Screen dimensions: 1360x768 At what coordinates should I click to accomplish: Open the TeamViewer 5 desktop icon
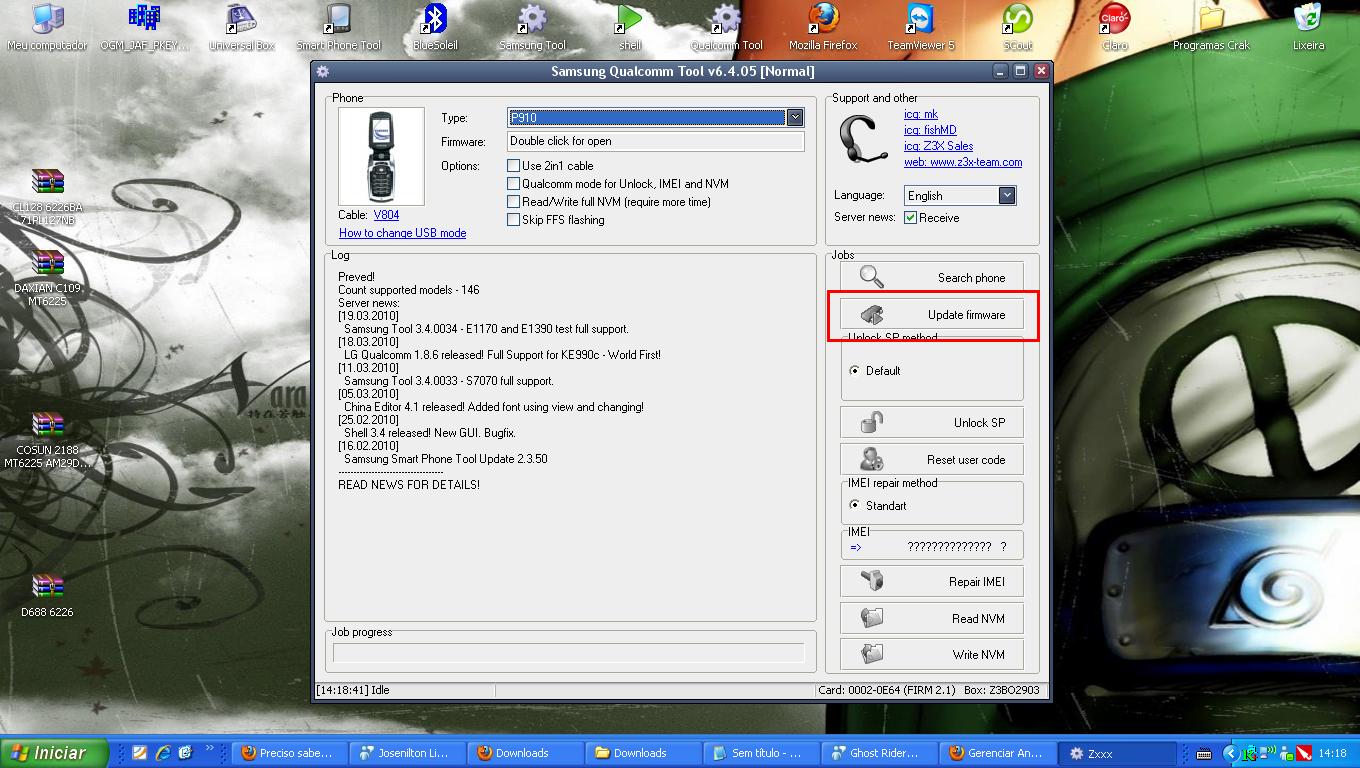[920, 27]
